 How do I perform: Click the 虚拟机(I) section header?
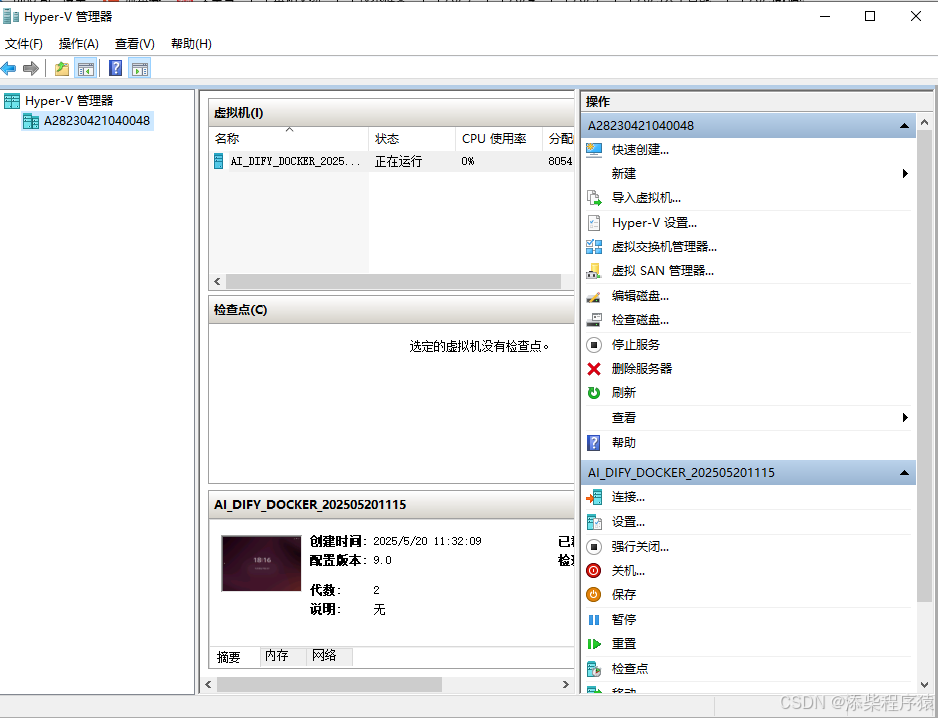click(391, 112)
